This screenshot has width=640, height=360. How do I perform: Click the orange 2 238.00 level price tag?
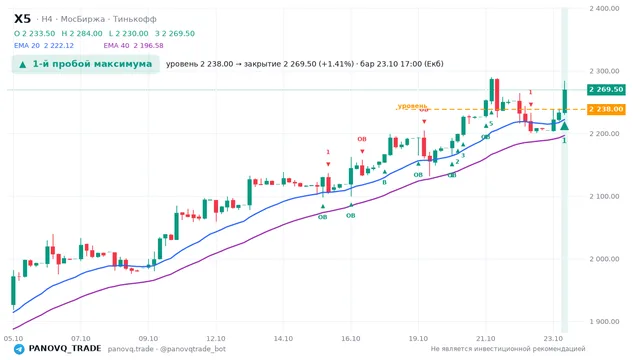pyautogui.click(x=606, y=109)
